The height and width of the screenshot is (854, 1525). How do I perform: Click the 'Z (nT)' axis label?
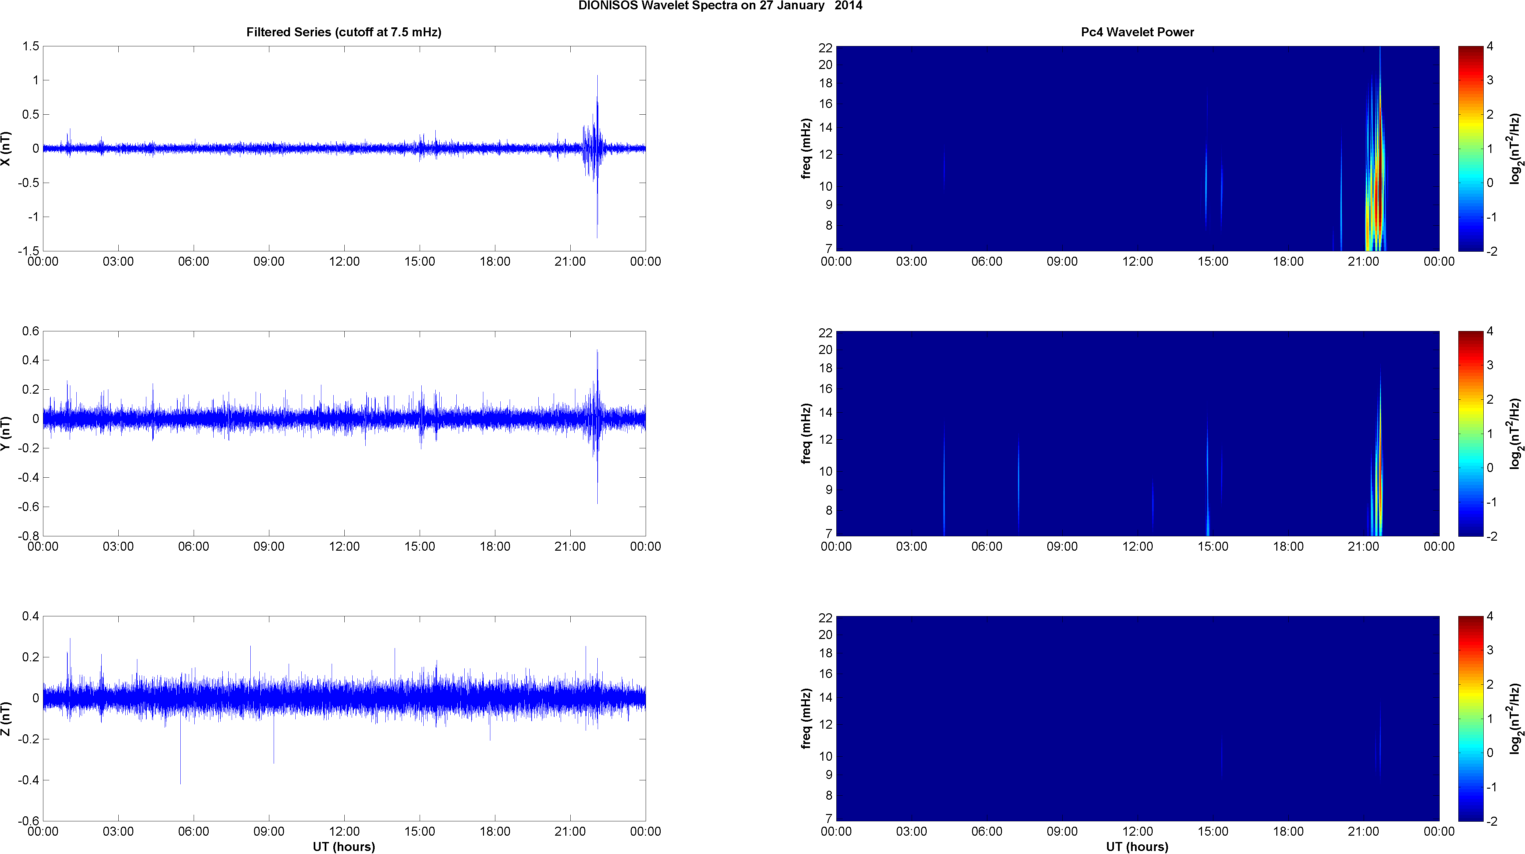pyautogui.click(x=7, y=718)
